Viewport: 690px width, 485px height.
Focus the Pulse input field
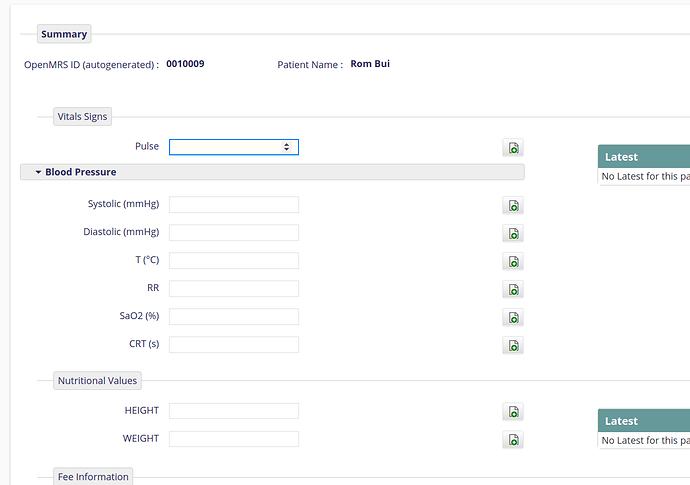pos(234,147)
